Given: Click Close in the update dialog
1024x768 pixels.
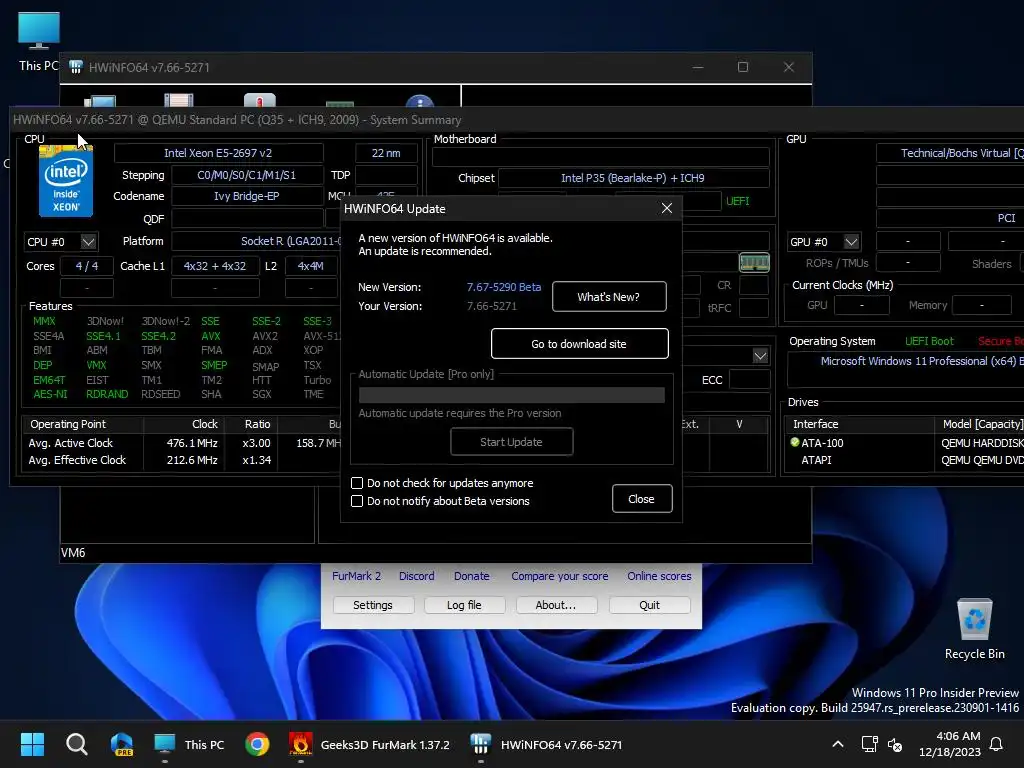Looking at the screenshot, I should [x=641, y=499].
